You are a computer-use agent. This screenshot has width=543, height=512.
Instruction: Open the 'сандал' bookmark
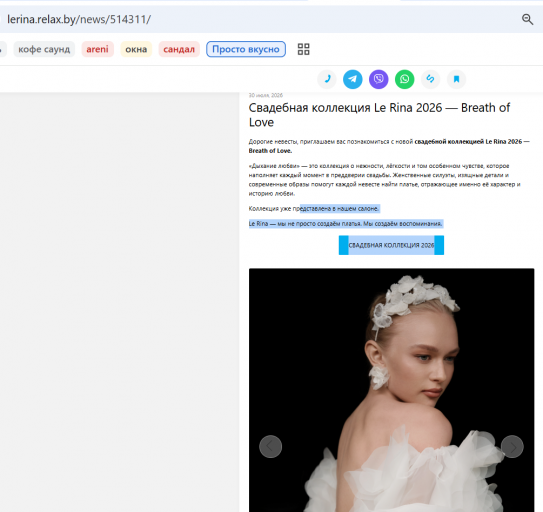179,49
